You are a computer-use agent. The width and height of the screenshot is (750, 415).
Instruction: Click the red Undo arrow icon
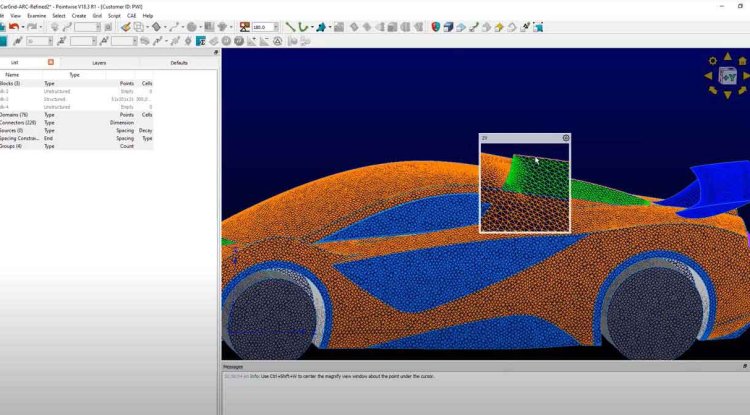coord(14,27)
